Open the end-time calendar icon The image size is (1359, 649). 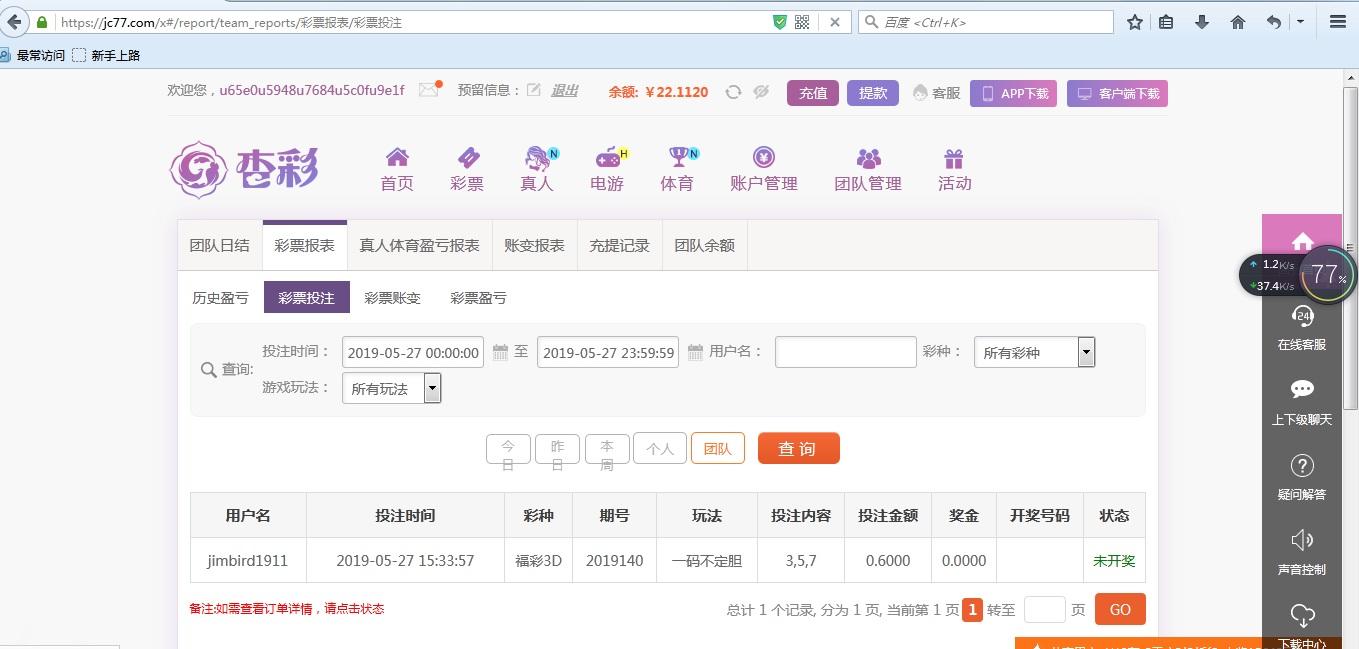tap(696, 352)
